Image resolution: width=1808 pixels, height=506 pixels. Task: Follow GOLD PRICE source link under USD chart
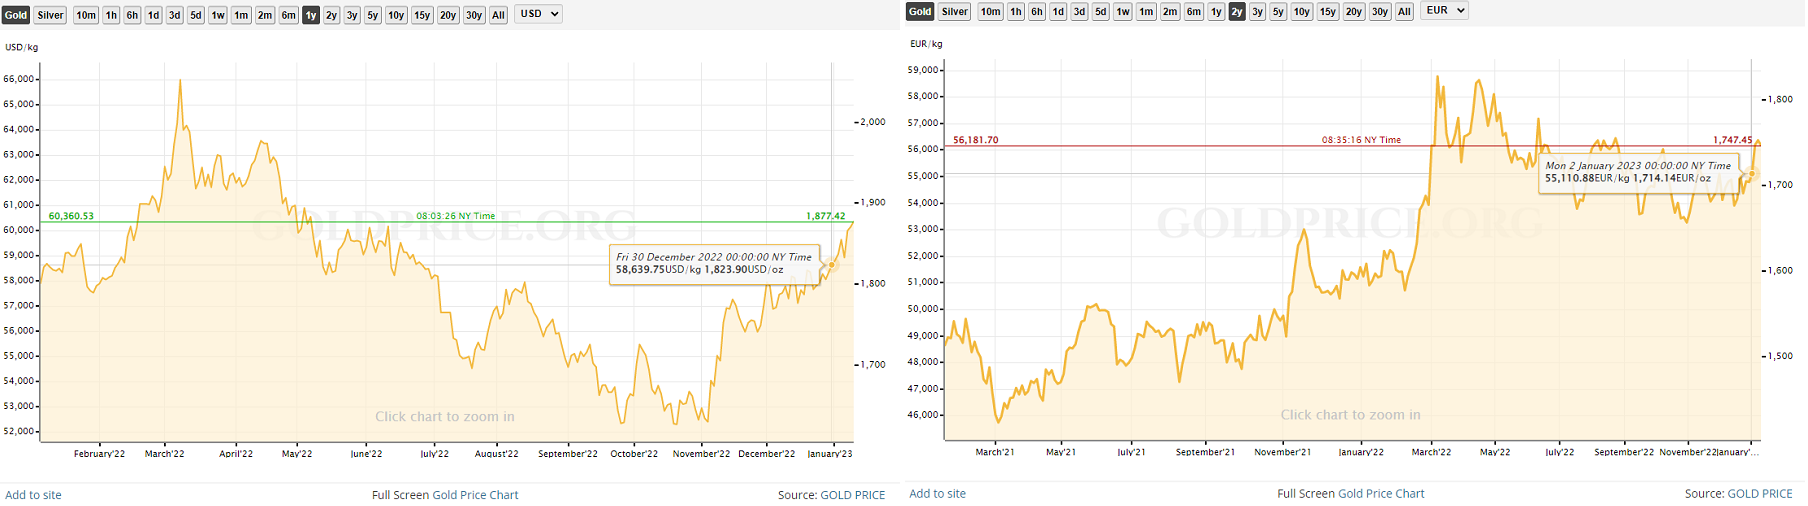click(852, 495)
